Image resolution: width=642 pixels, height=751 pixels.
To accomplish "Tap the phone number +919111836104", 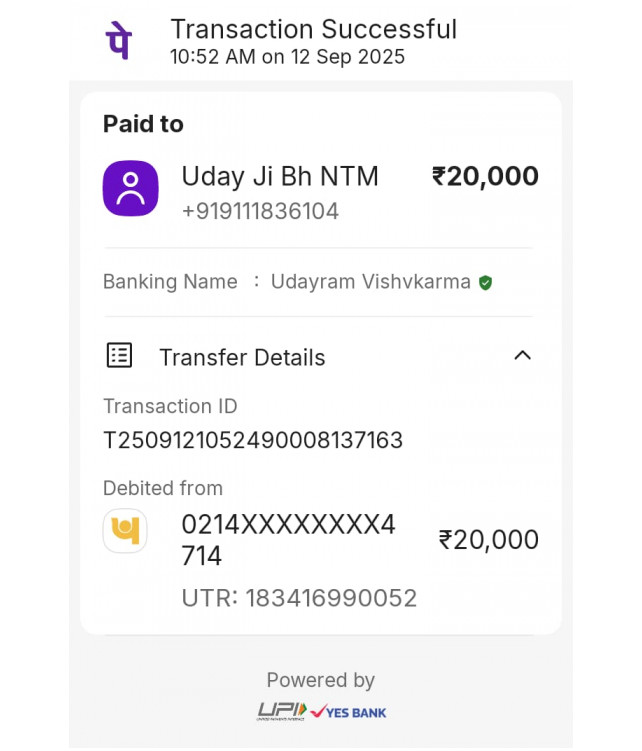I will [260, 211].
